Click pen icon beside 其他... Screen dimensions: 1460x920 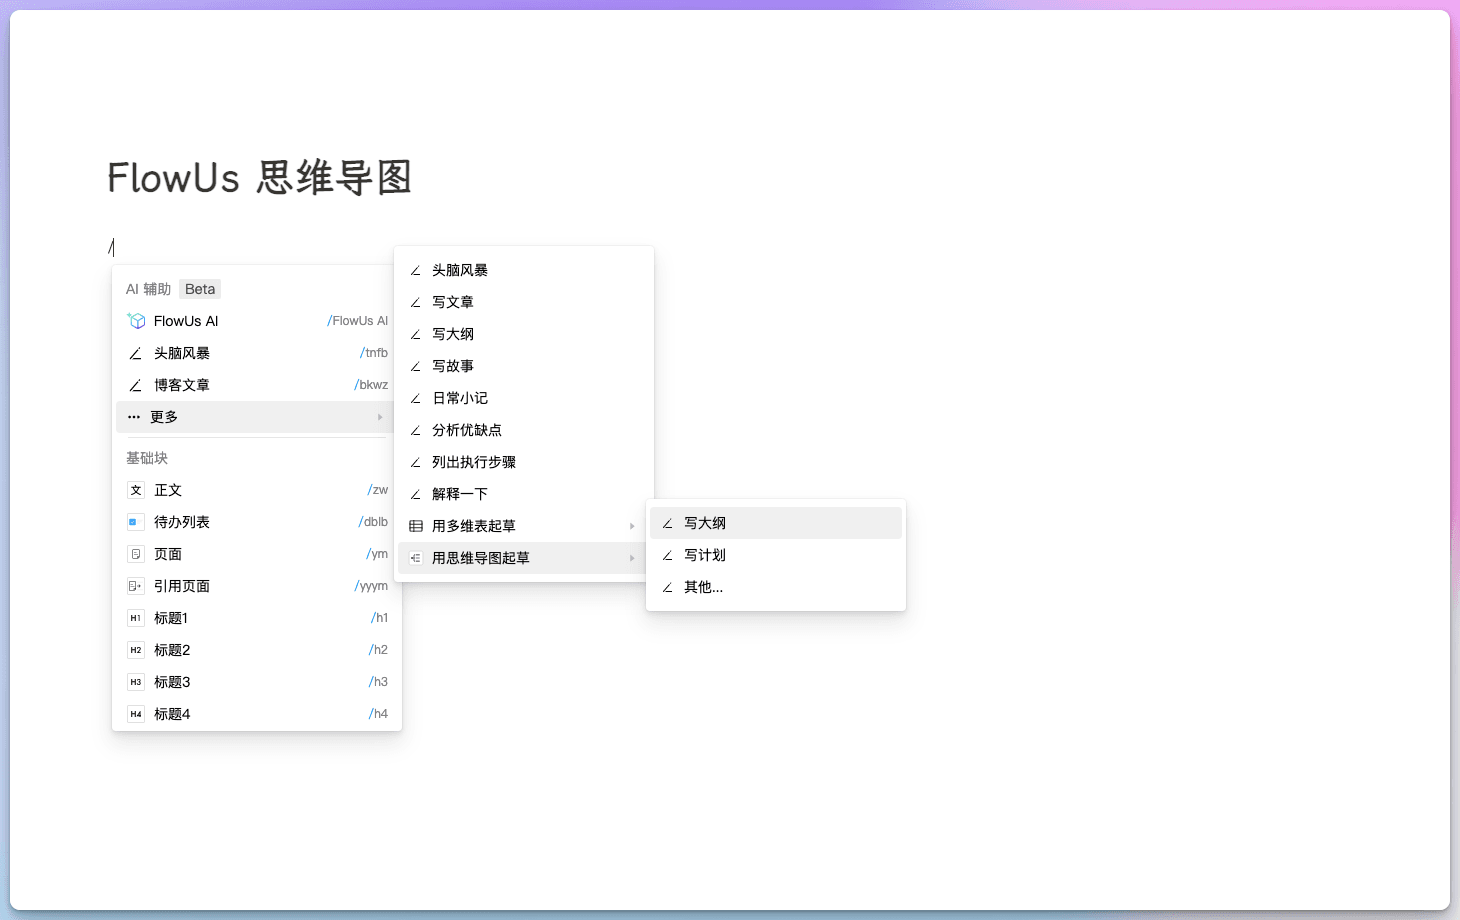tap(668, 587)
